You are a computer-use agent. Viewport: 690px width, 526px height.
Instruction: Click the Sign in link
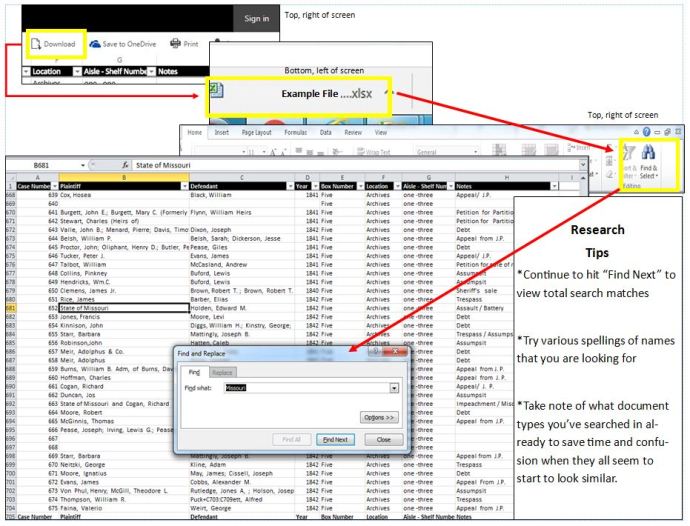click(256, 18)
